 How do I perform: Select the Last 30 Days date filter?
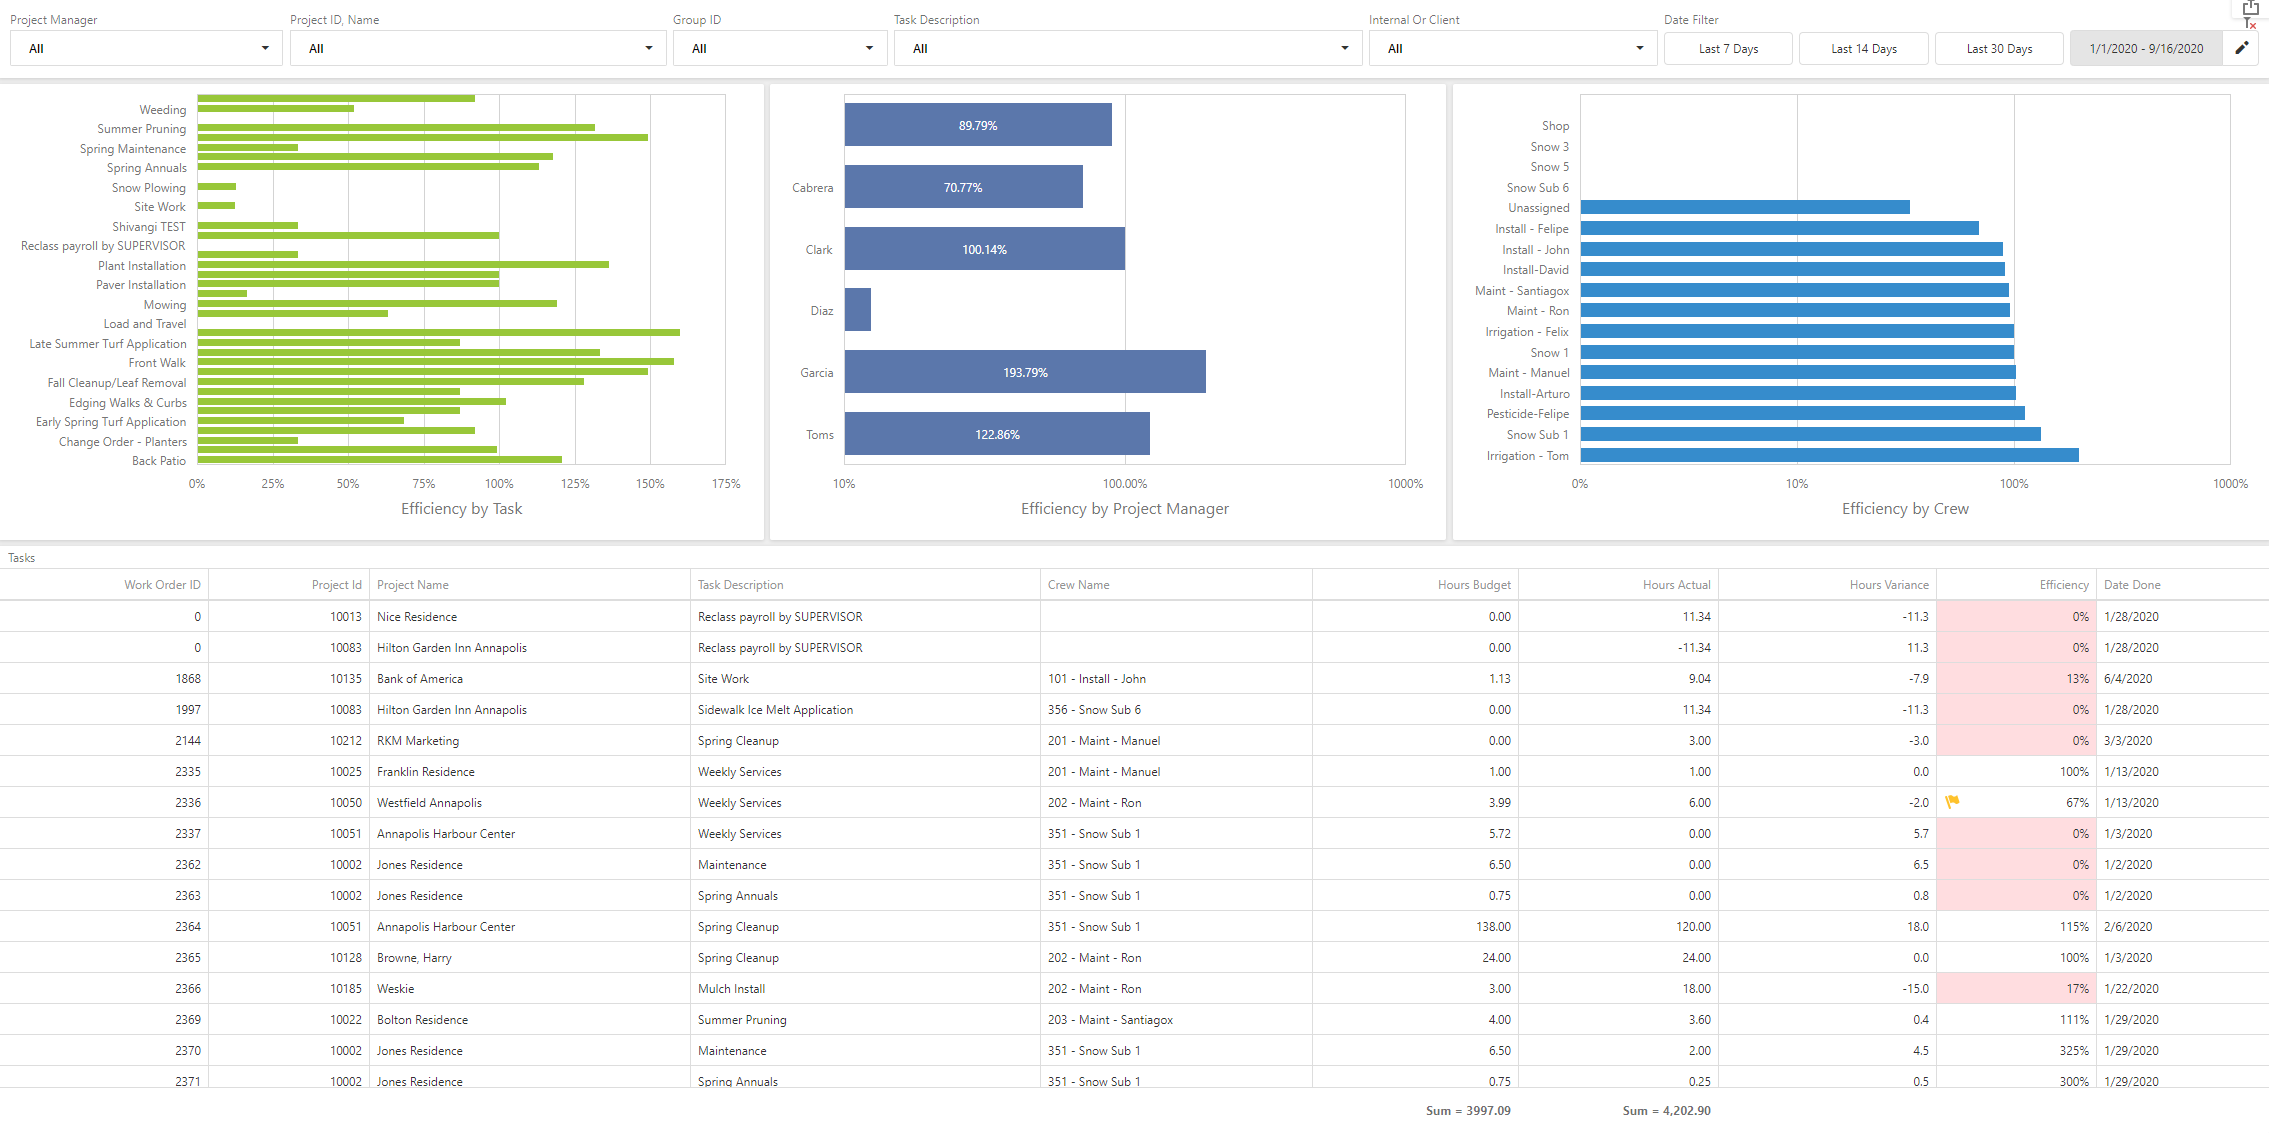coord(1998,49)
